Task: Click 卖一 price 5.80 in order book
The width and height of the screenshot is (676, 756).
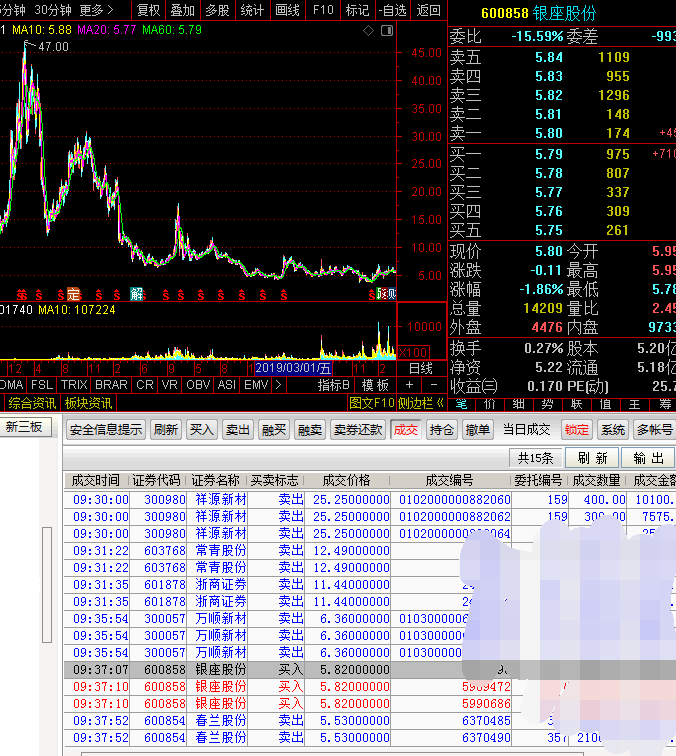Action: [549, 134]
